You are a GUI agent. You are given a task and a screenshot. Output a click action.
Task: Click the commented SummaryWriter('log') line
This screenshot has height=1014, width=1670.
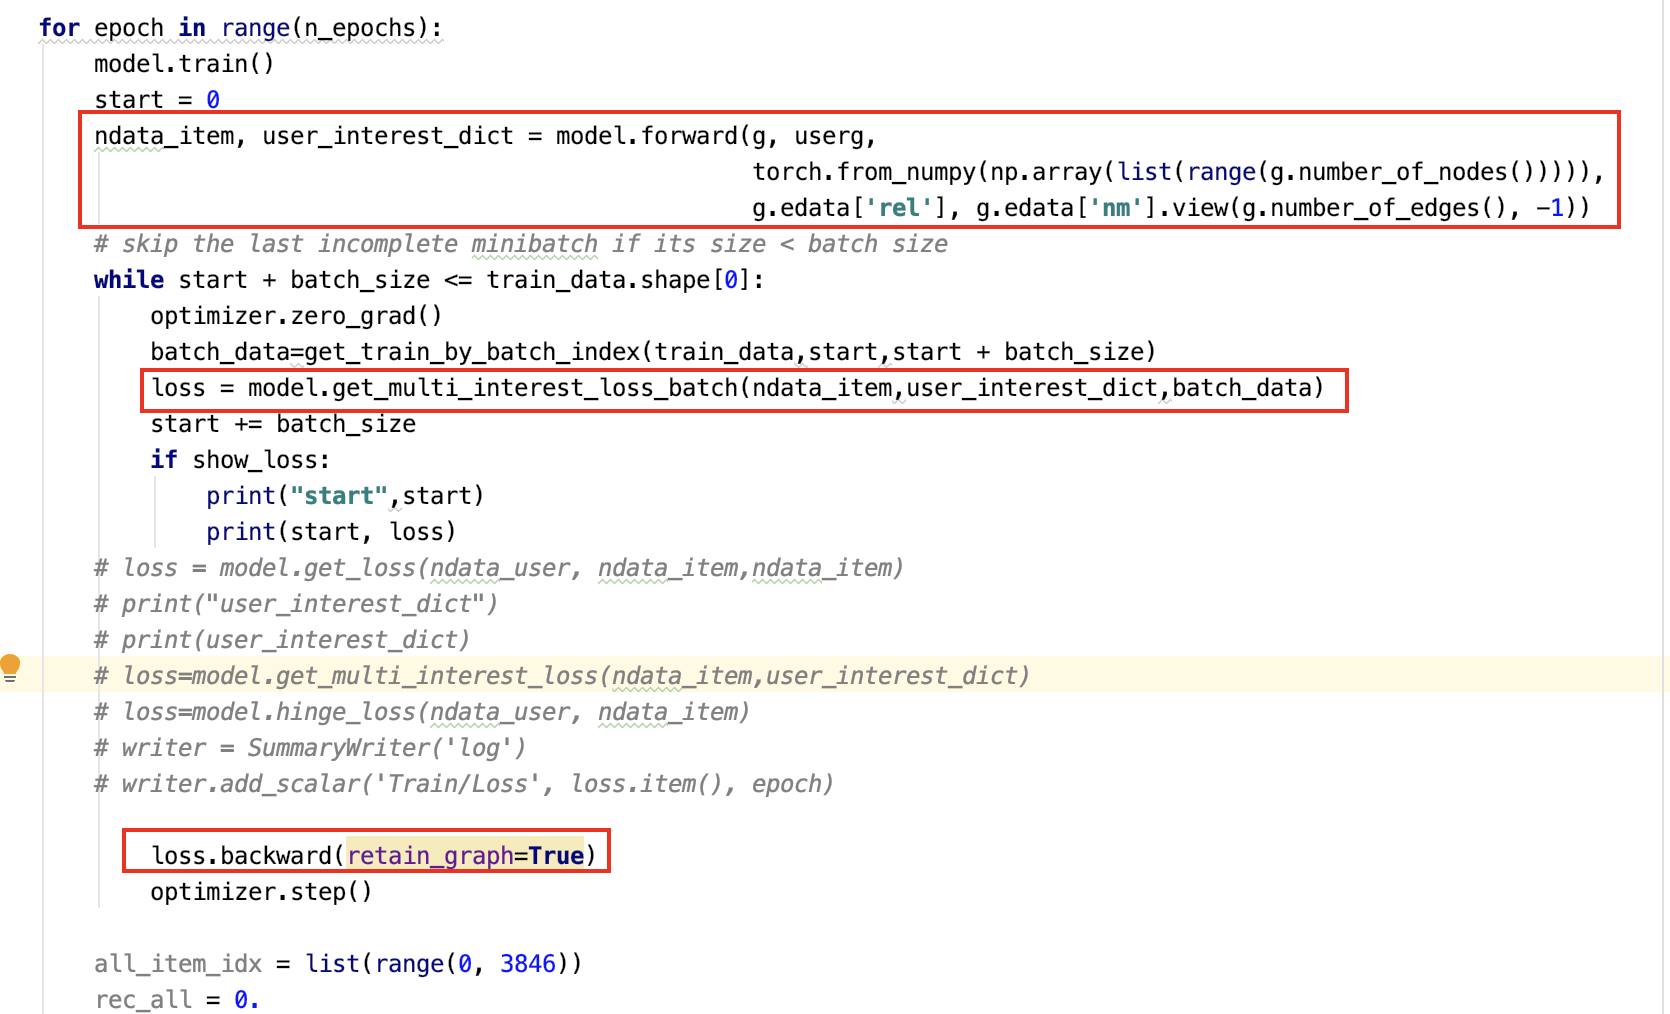[x=310, y=748]
